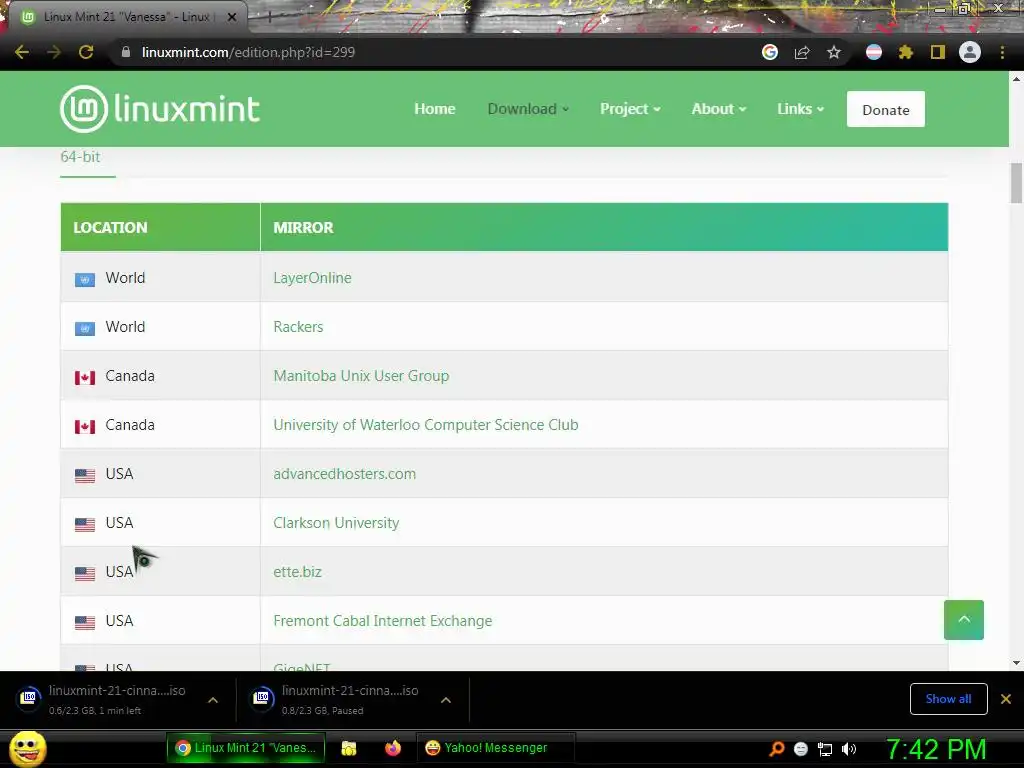Share this page via share icon
The height and width of the screenshot is (768, 1024).
(x=802, y=52)
